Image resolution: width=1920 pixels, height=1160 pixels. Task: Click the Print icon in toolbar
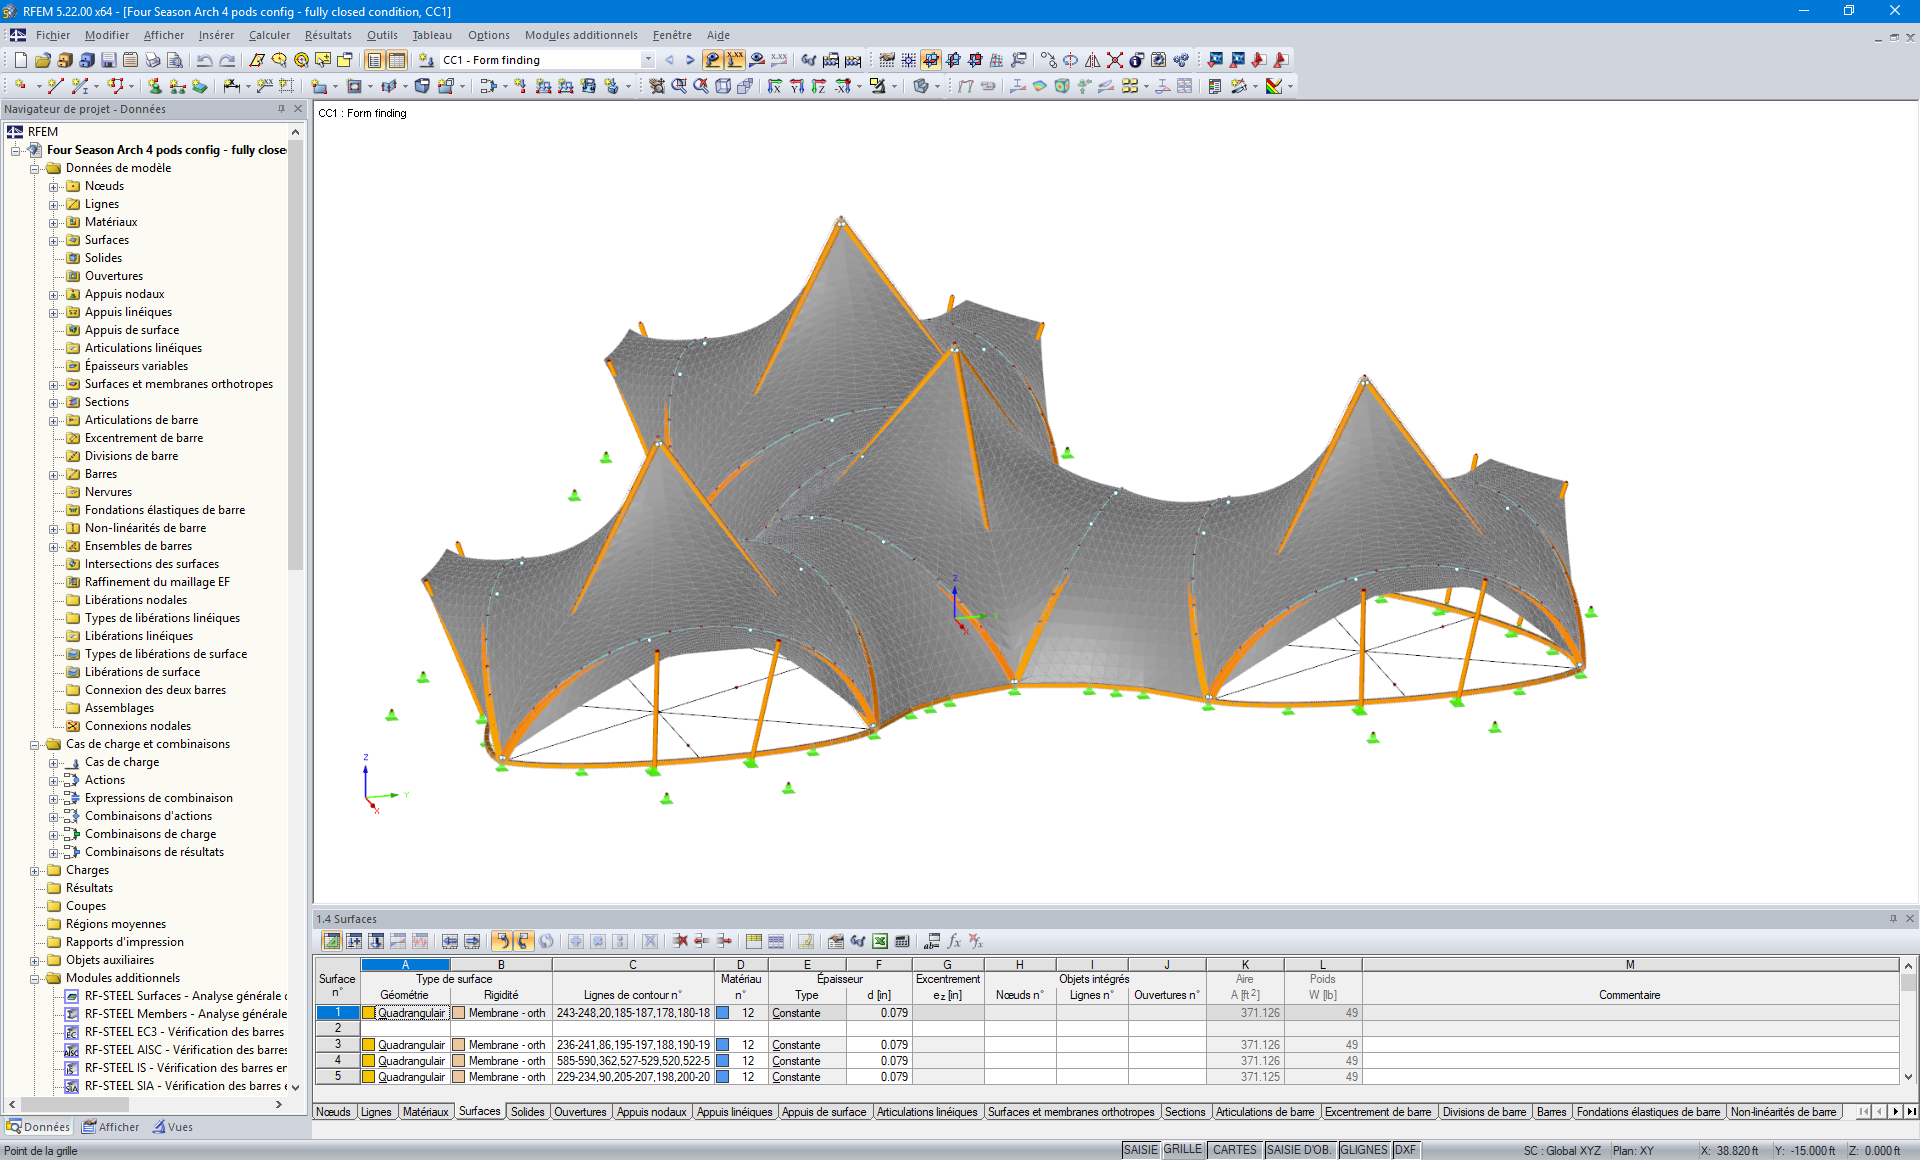point(152,60)
